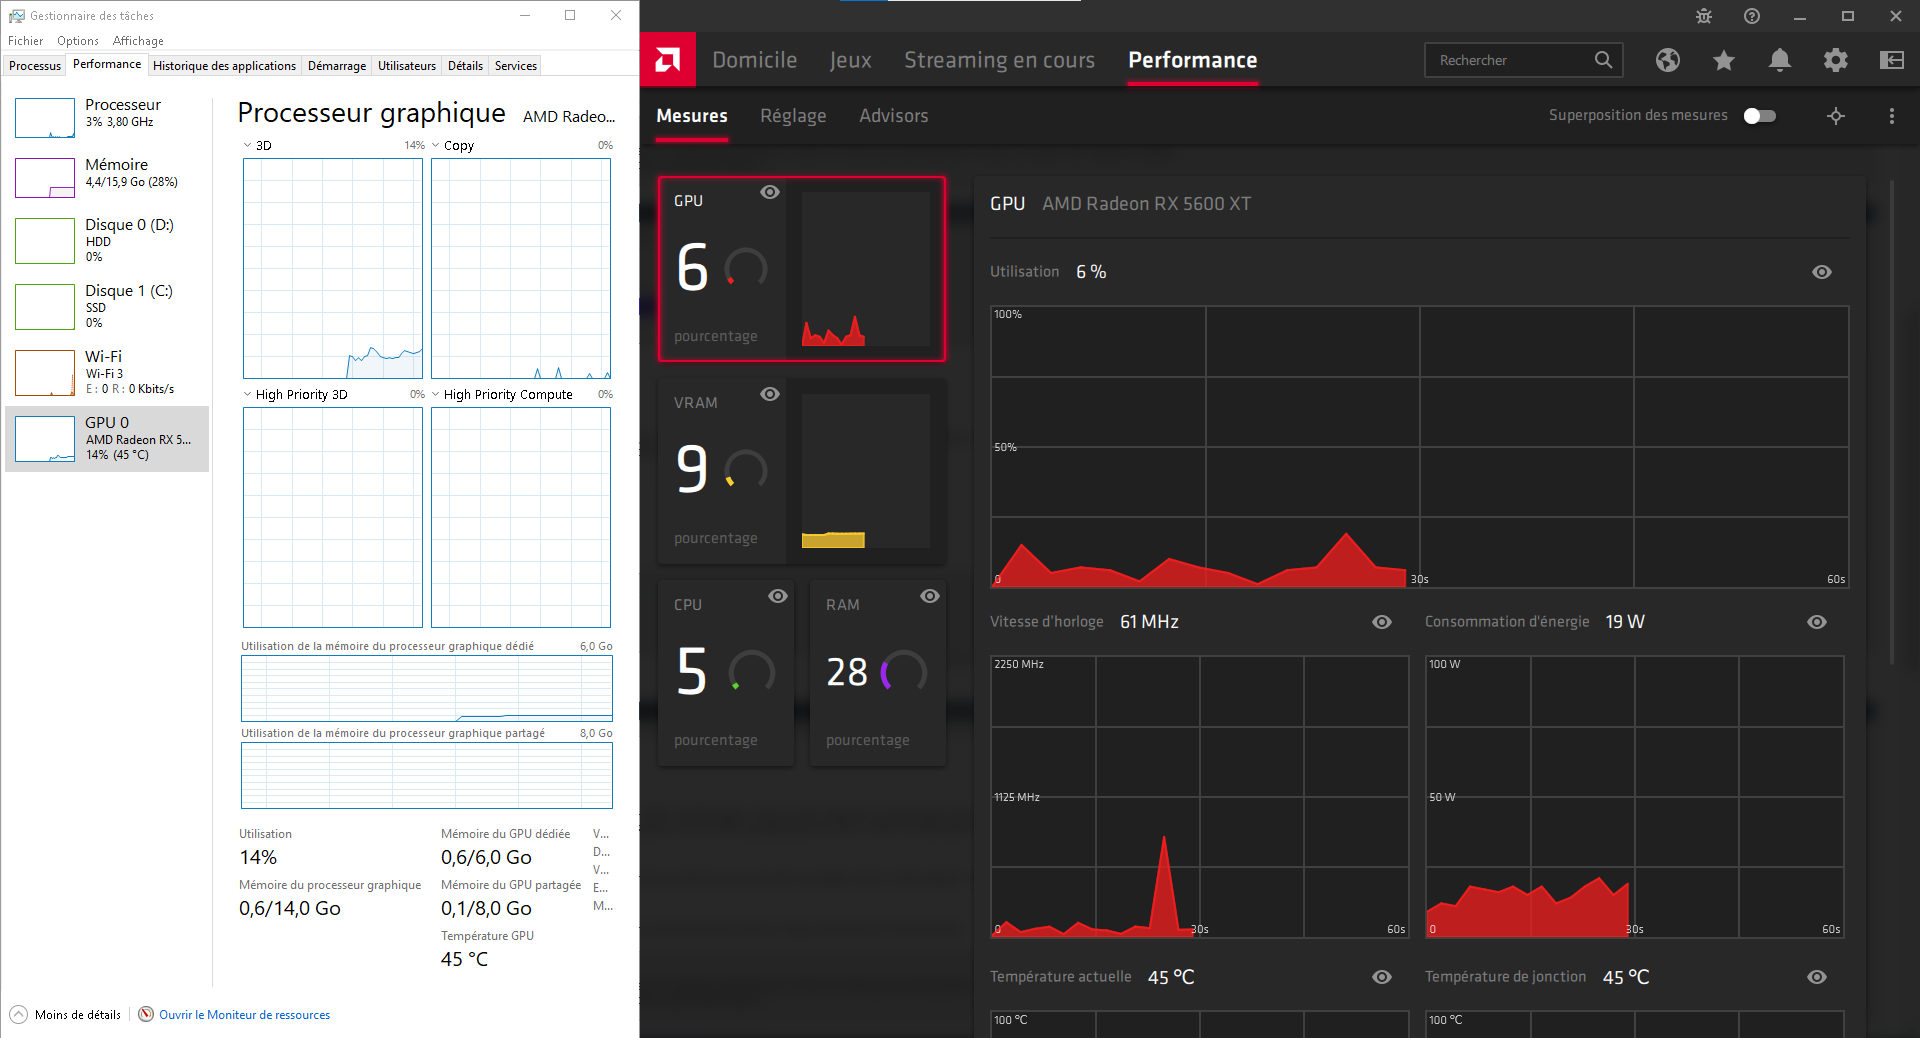Toggle the sidebar panel icon in Radeon
This screenshot has width=1920, height=1038.
coord(1892,60)
